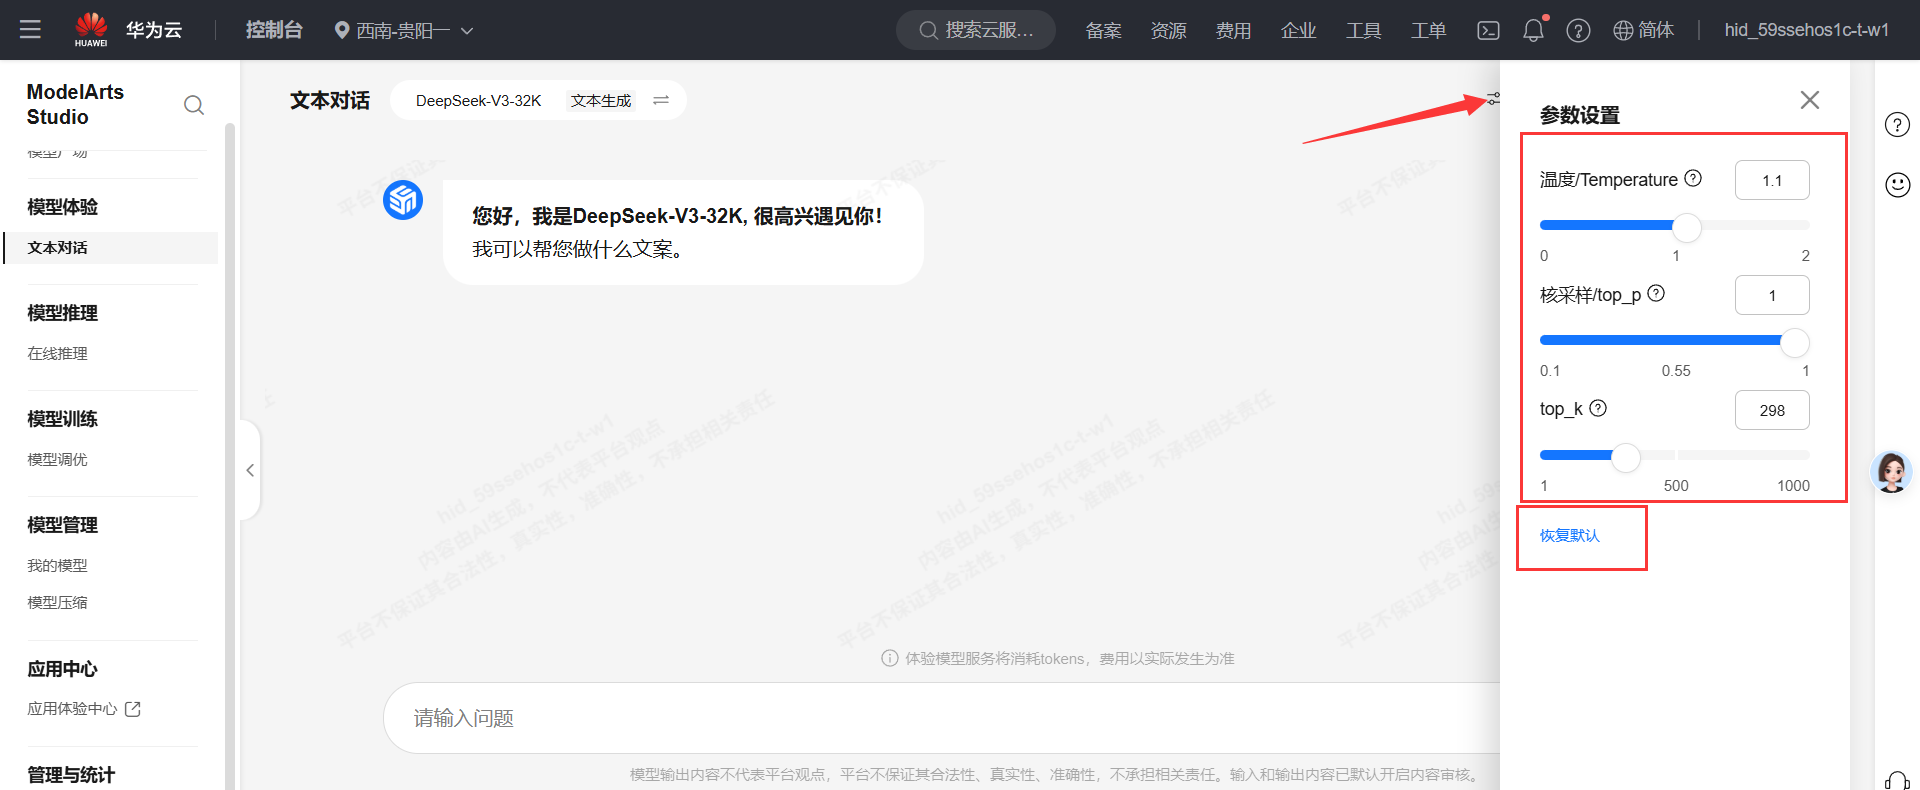The height and width of the screenshot is (790, 1920).
Task: Open 模型调优 in the sidebar
Action: (57, 459)
